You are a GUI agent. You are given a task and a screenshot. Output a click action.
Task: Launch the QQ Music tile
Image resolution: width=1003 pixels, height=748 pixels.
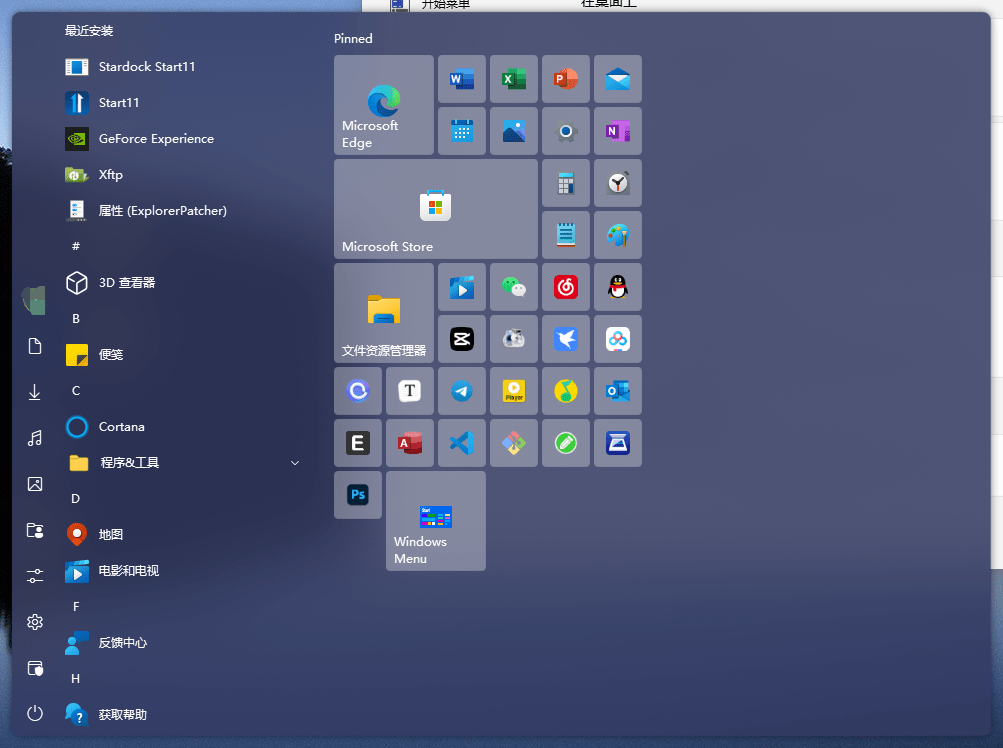point(566,391)
